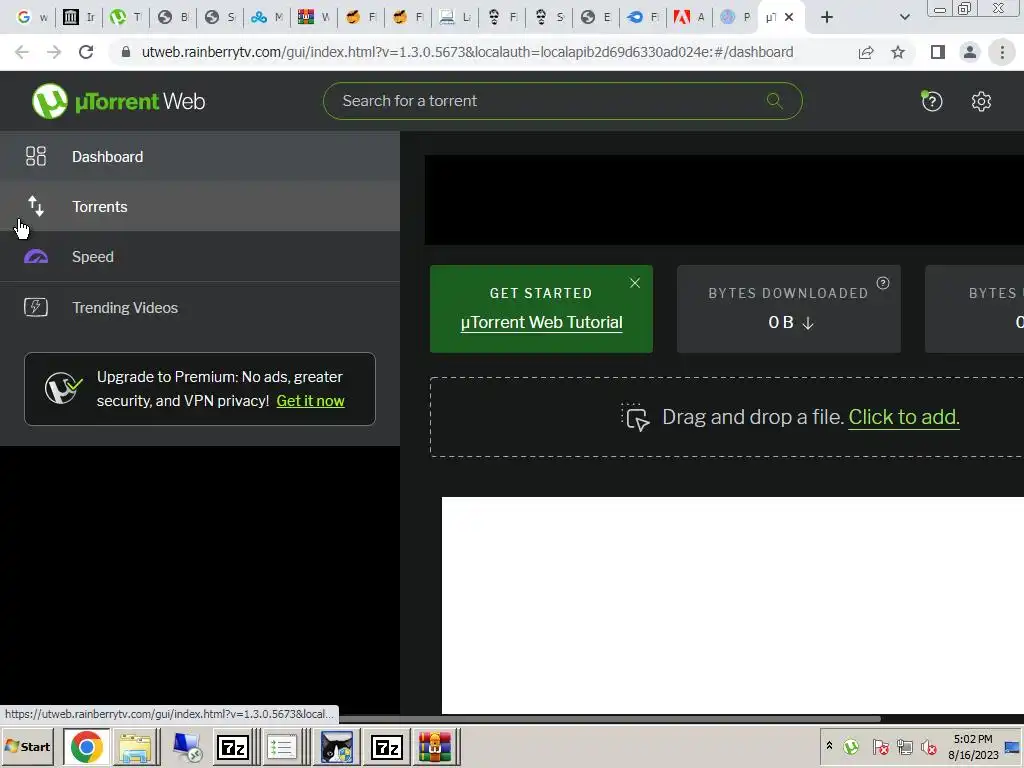The width and height of the screenshot is (1024, 768).
Task: Click the search magnifier icon
Action: [775, 101]
